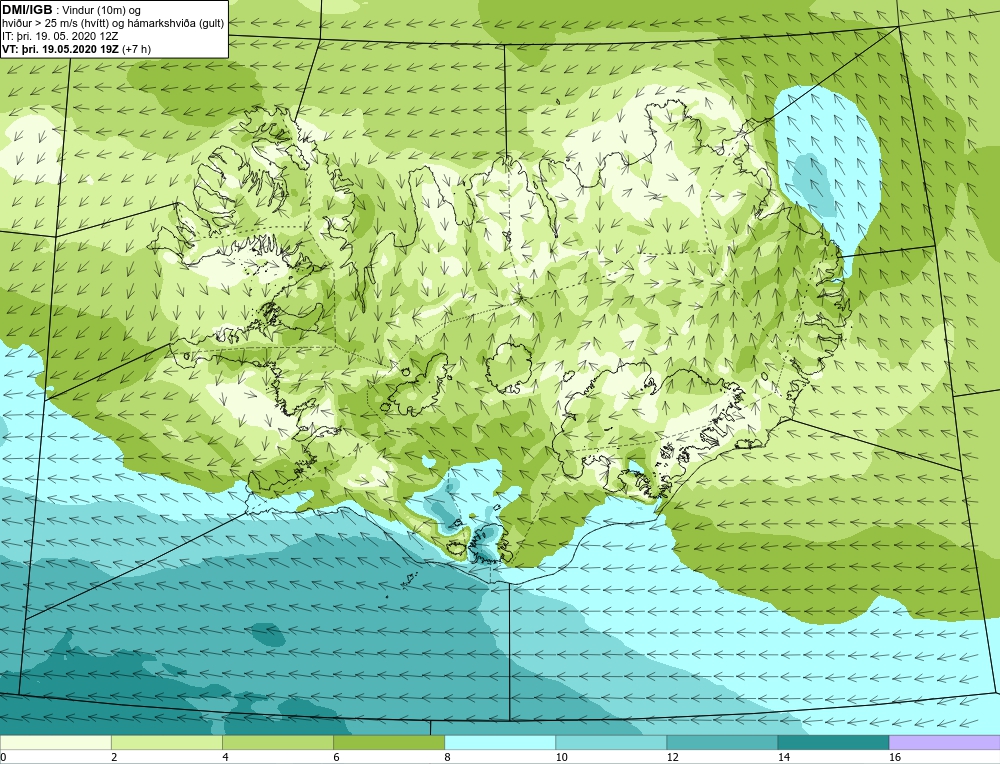Screen dimensions: 1000x764
Task: Click the 14–16 m/s dark teal legend swatch
Action: (833, 742)
